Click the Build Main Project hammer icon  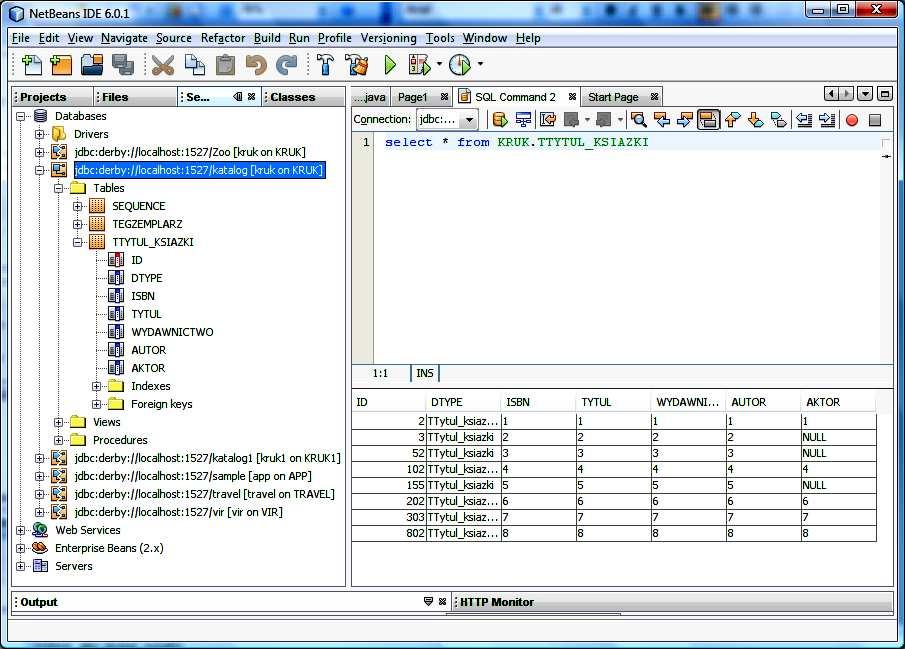326,65
